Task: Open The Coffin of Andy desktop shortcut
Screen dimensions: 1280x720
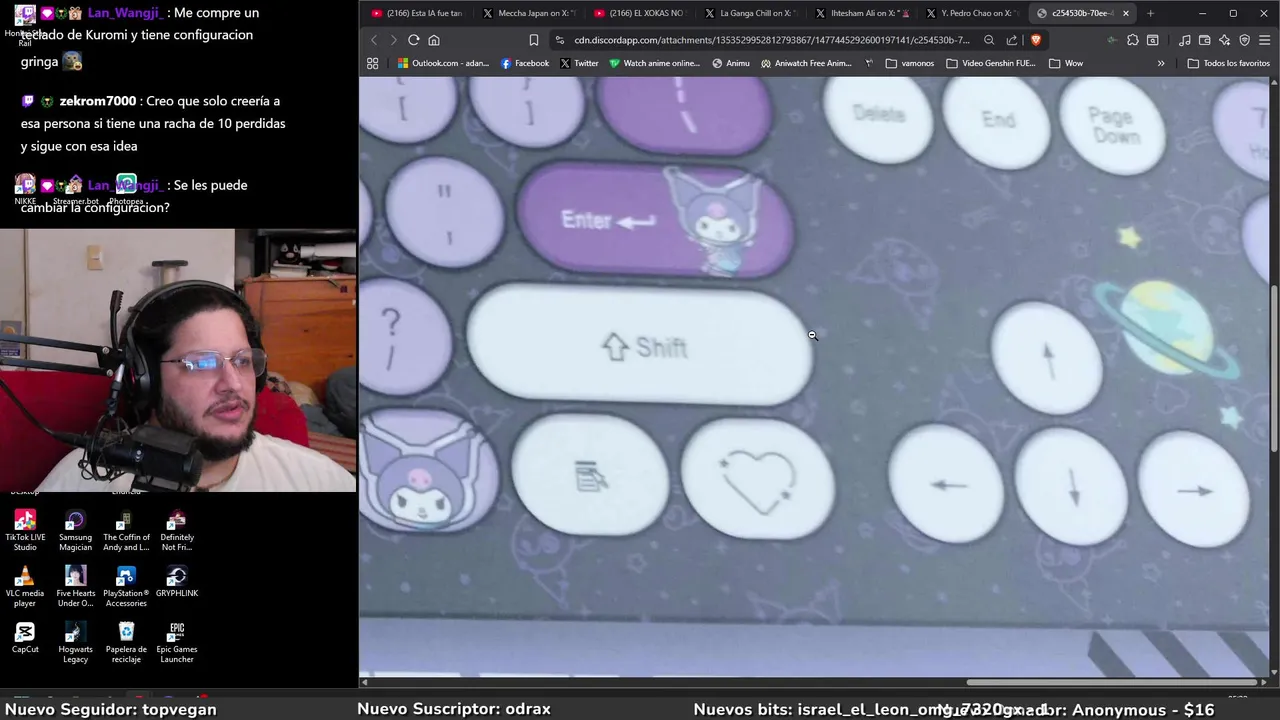Action: 126,530
